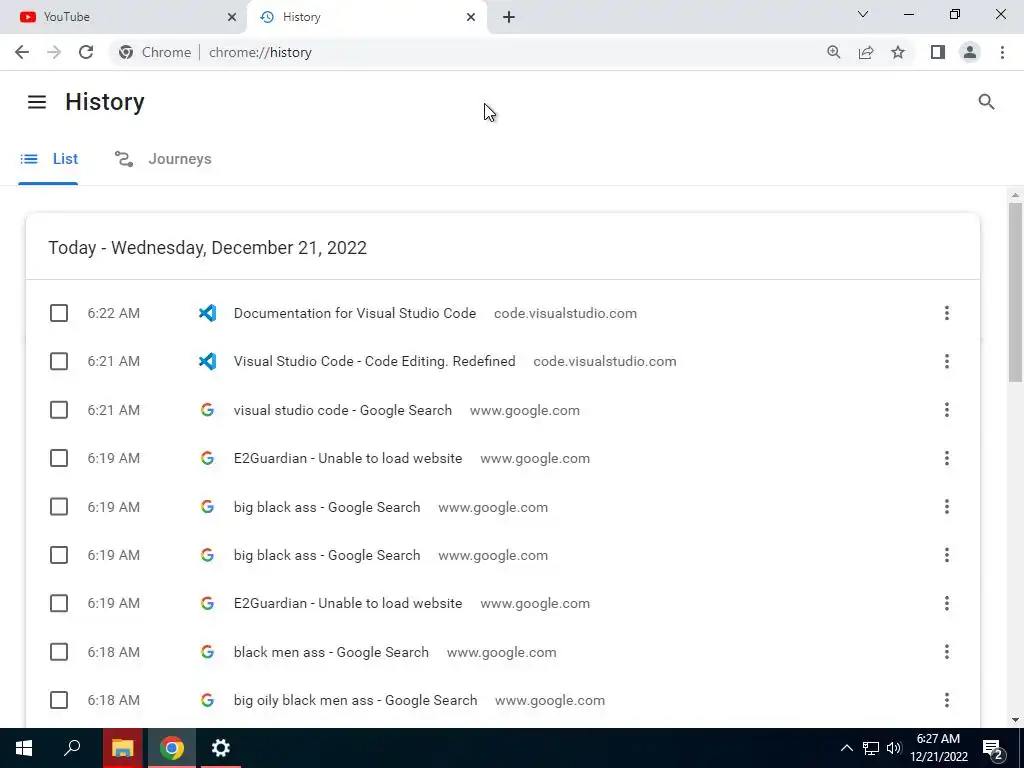
Task: Open the new tab plus button
Action: (509, 17)
